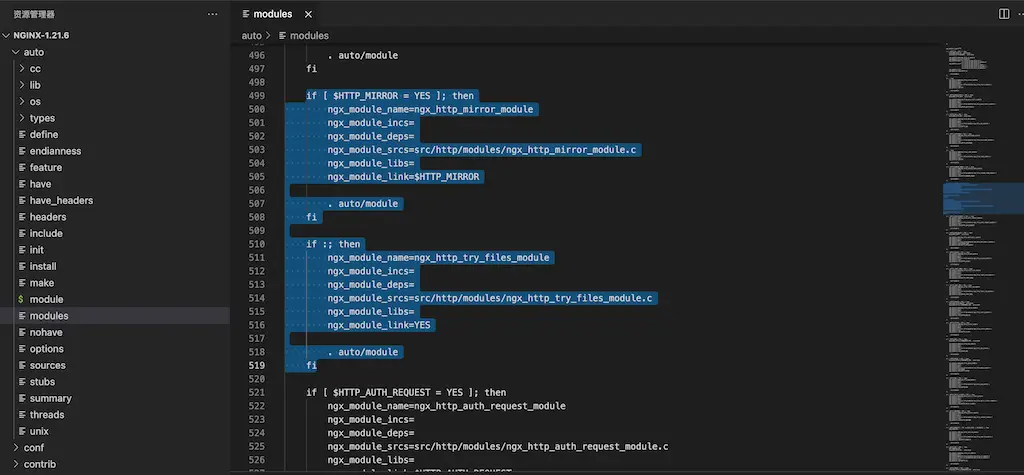
Task: Click the file icon next to summary
Action: 21,398
